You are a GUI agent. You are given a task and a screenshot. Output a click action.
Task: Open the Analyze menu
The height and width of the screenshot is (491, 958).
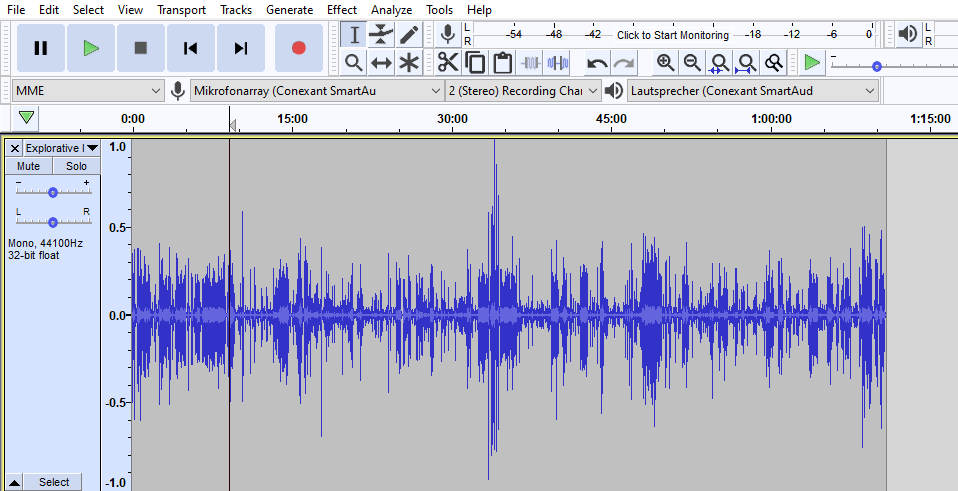pyautogui.click(x=392, y=10)
